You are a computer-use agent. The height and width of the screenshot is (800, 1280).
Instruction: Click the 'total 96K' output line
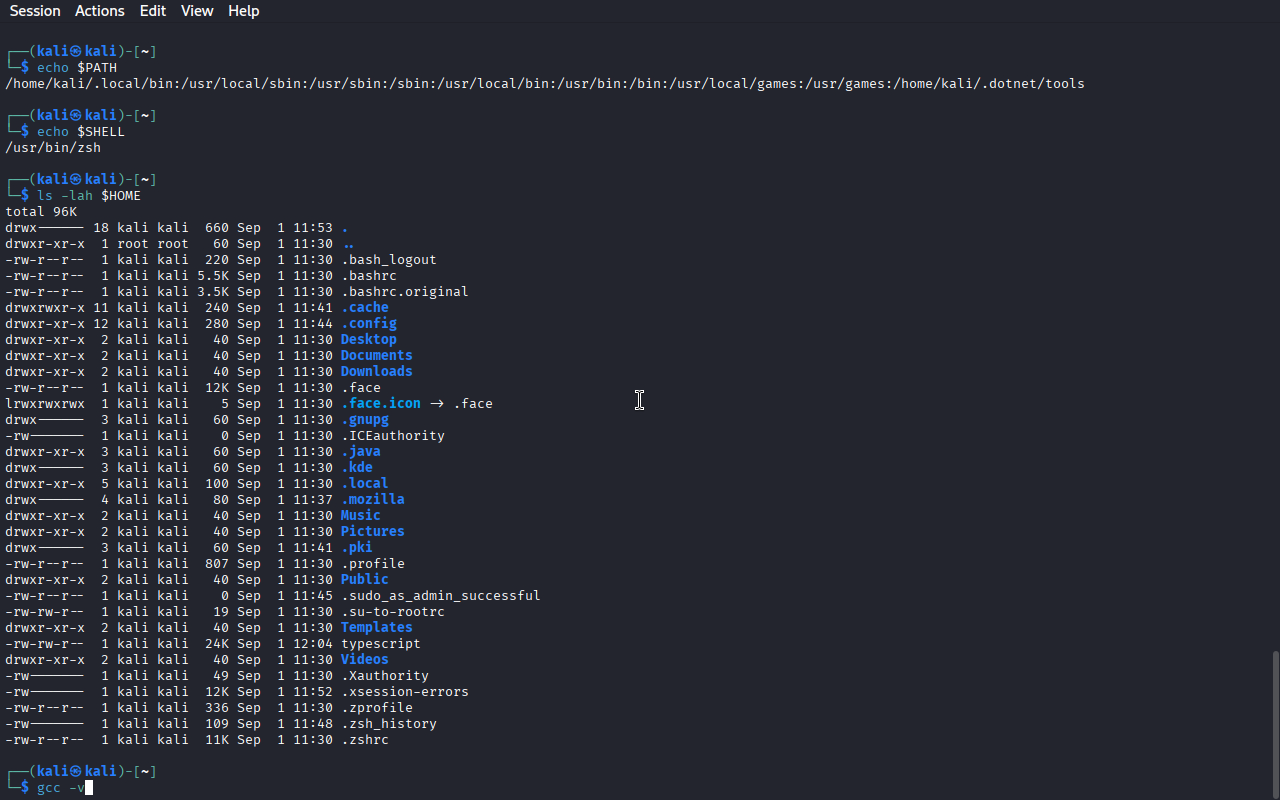tap(41, 212)
